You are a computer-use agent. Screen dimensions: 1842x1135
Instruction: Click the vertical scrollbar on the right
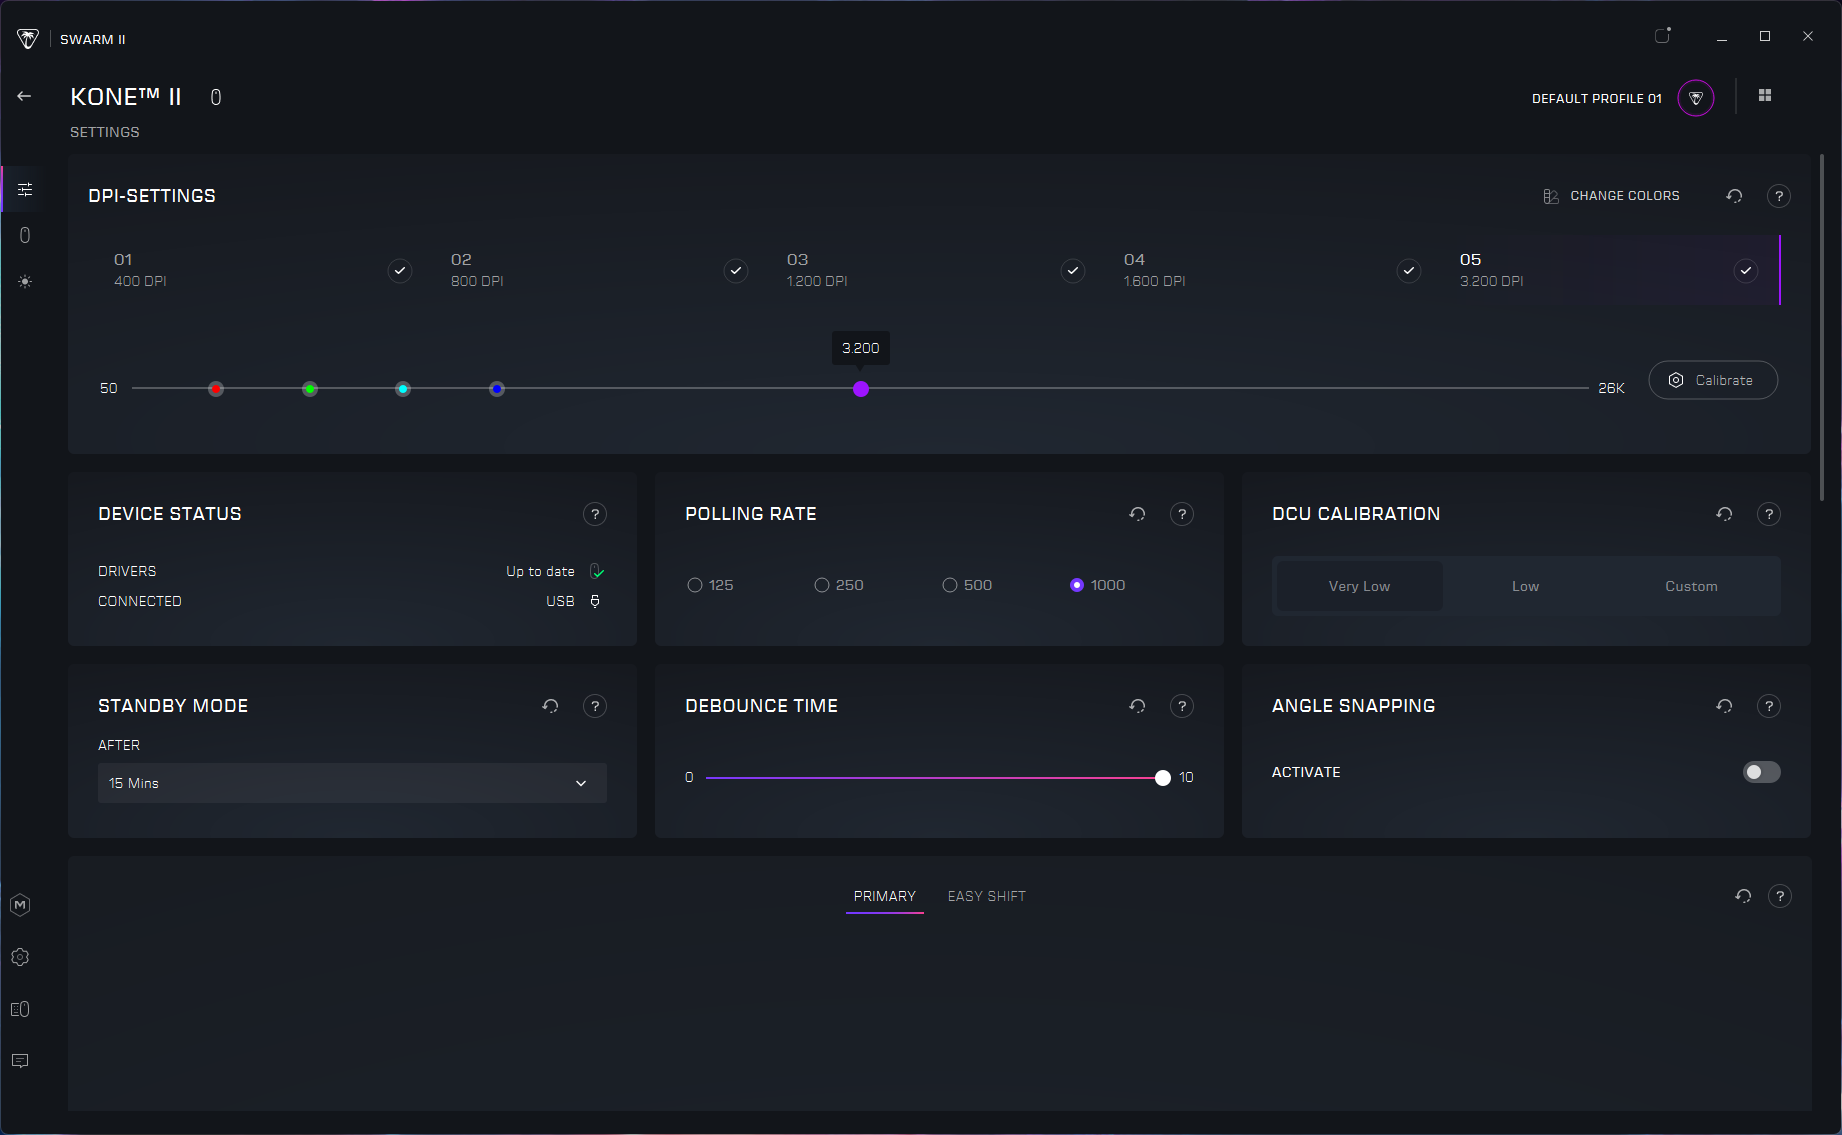coord(1822,327)
